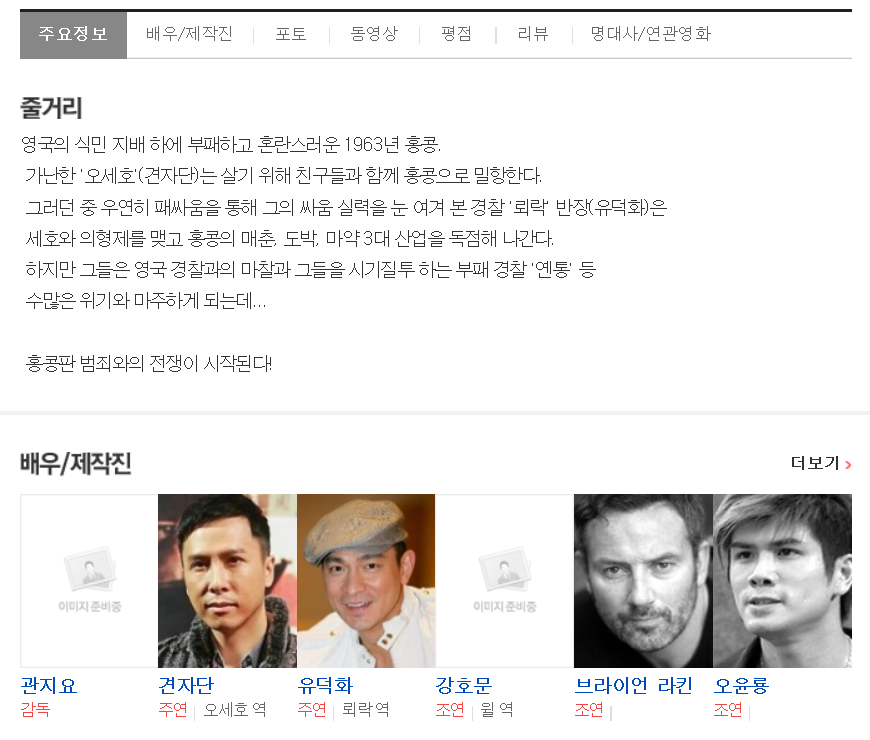Open 견자단's profile photo

227,581
